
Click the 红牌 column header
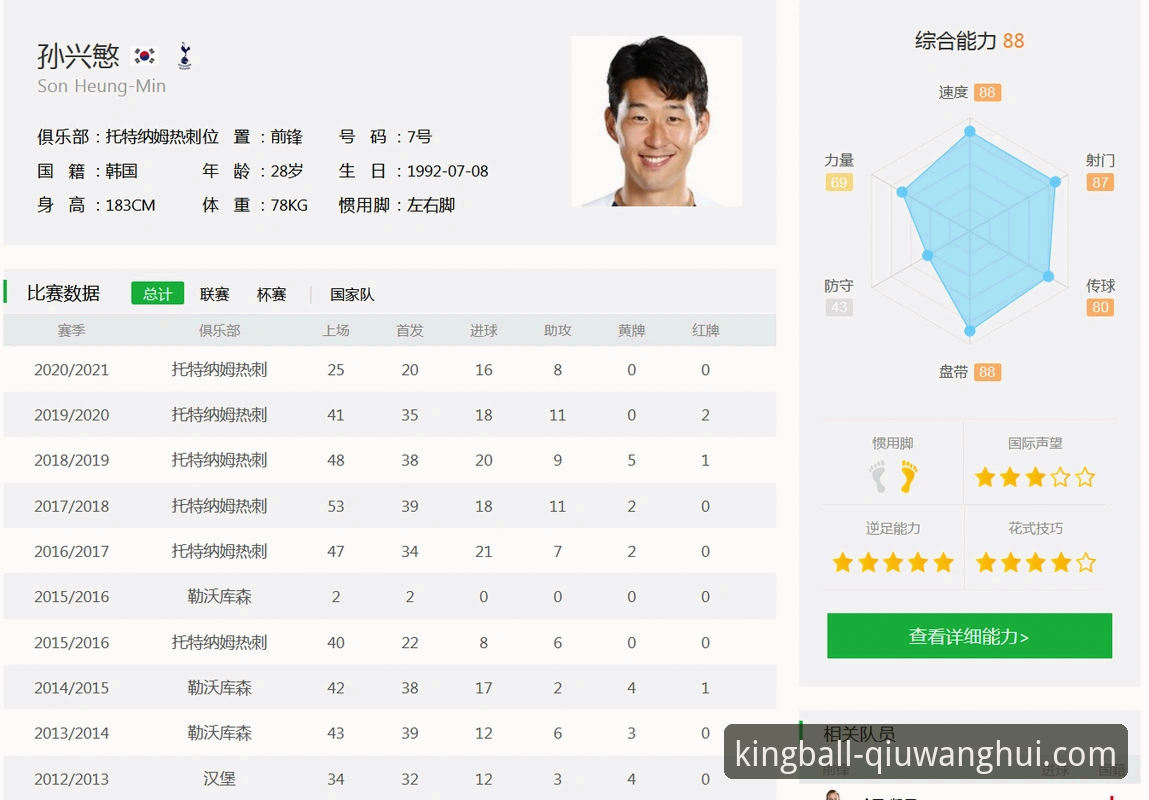coord(706,330)
